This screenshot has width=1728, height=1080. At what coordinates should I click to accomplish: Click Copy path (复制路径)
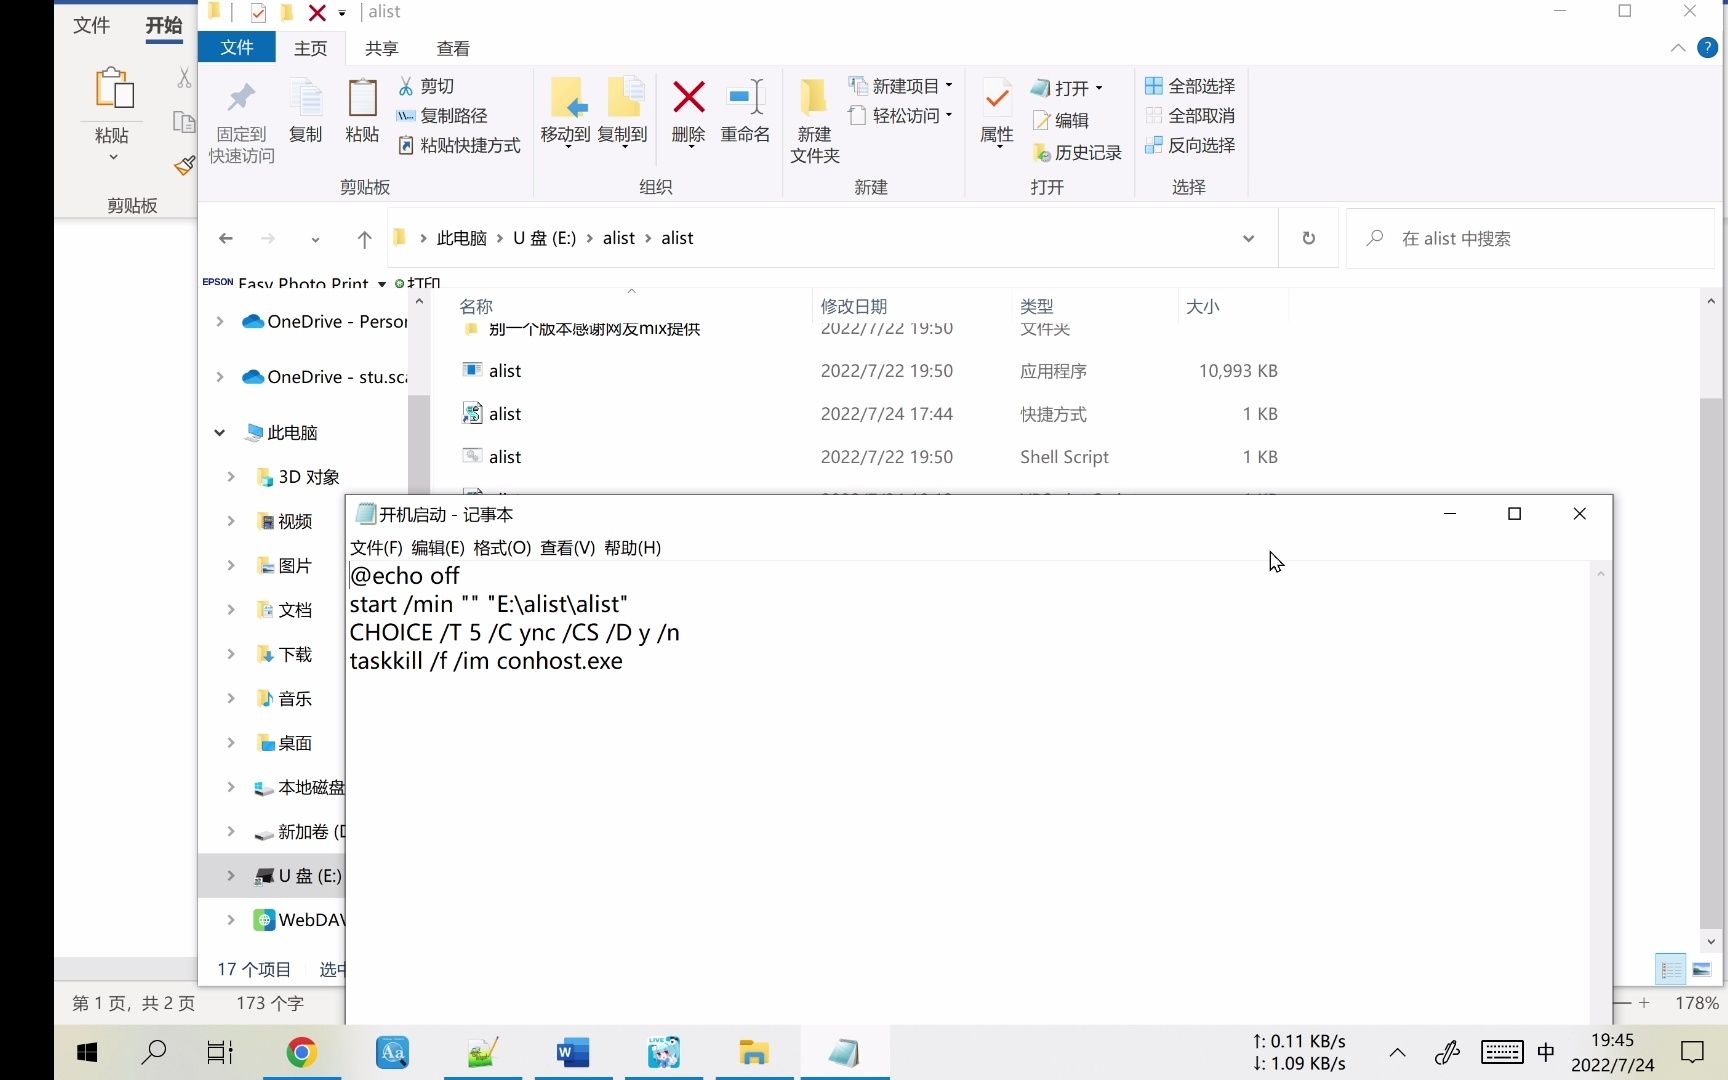[442, 116]
